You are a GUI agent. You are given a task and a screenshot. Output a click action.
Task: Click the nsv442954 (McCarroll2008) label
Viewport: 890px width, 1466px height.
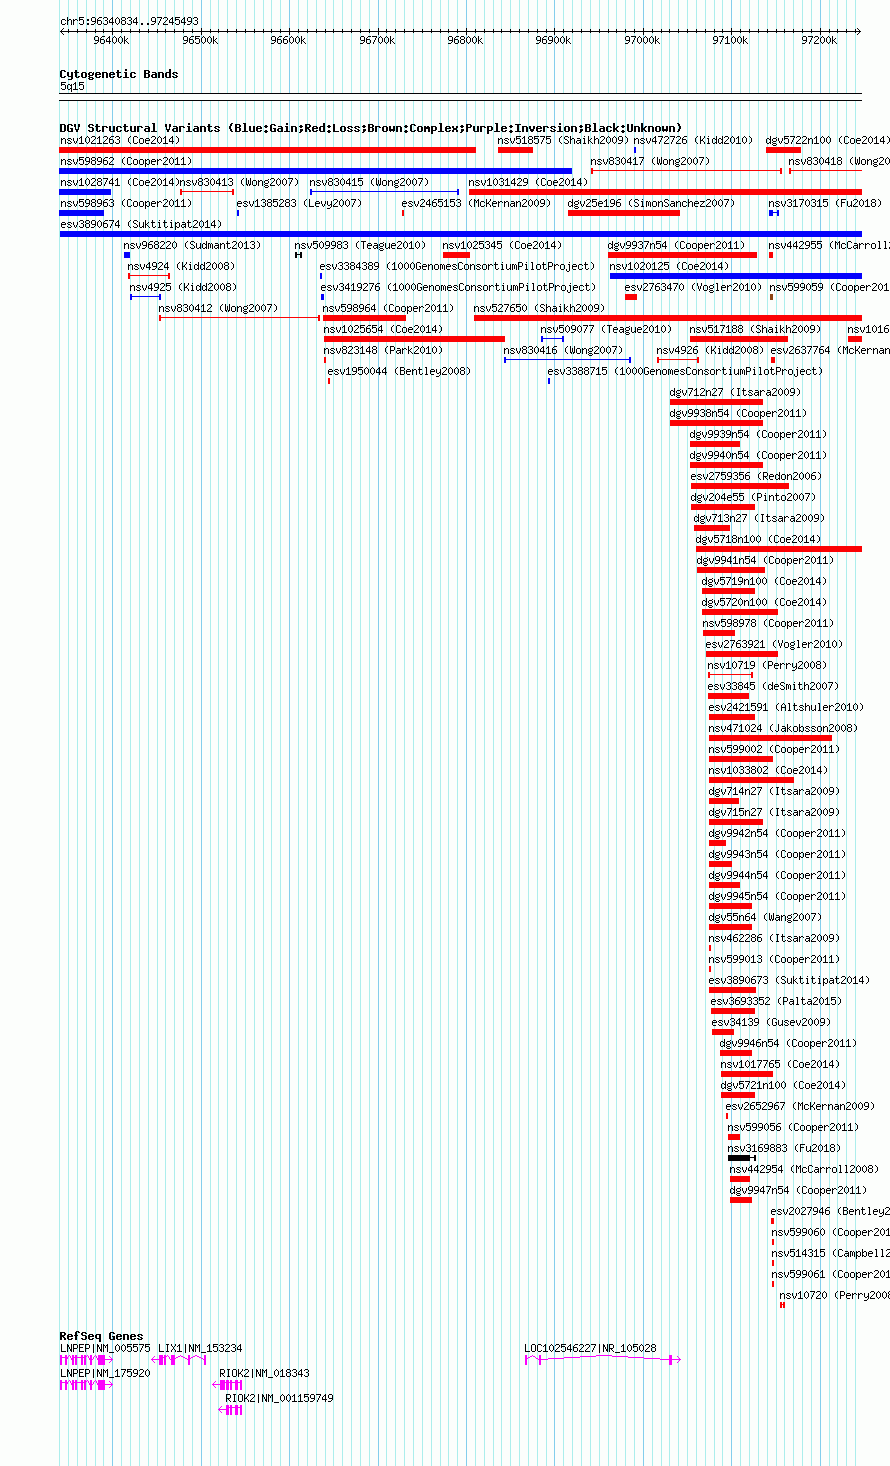[804, 1170]
